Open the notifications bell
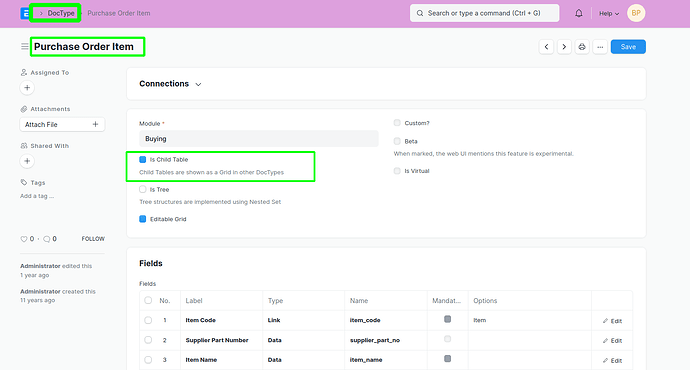Image resolution: width=690 pixels, height=370 pixels. [579, 13]
